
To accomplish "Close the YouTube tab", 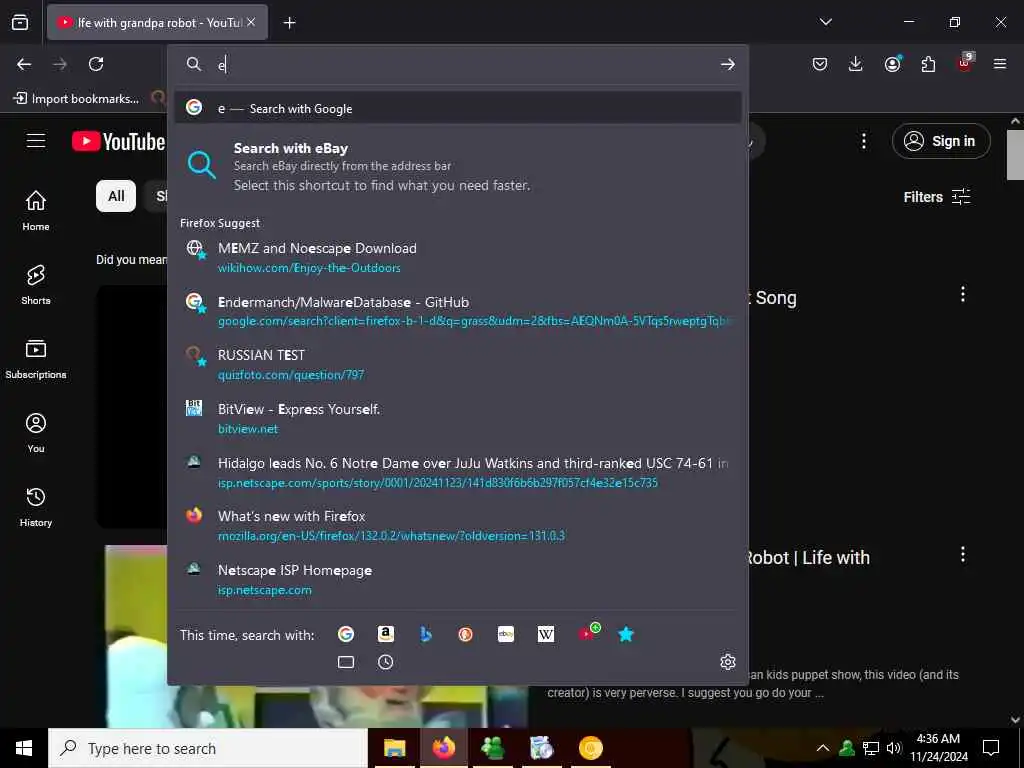I will 251,23.
